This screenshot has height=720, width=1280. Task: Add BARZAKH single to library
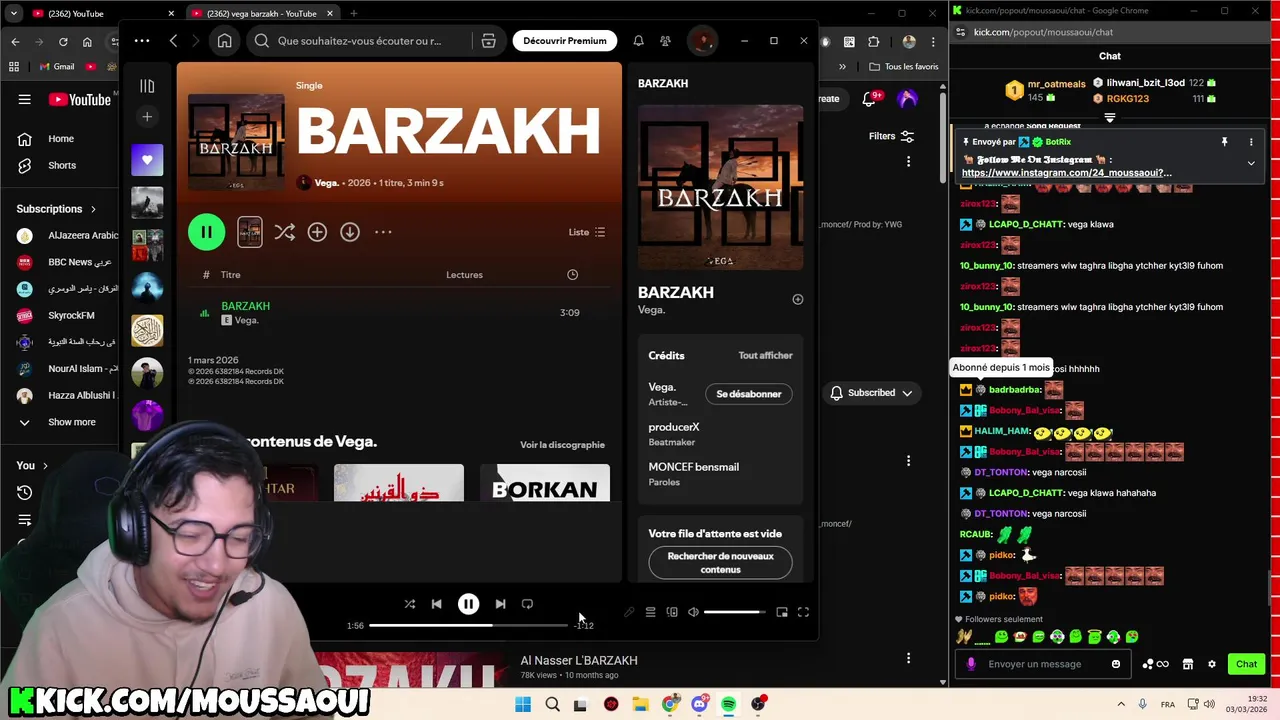click(x=317, y=232)
